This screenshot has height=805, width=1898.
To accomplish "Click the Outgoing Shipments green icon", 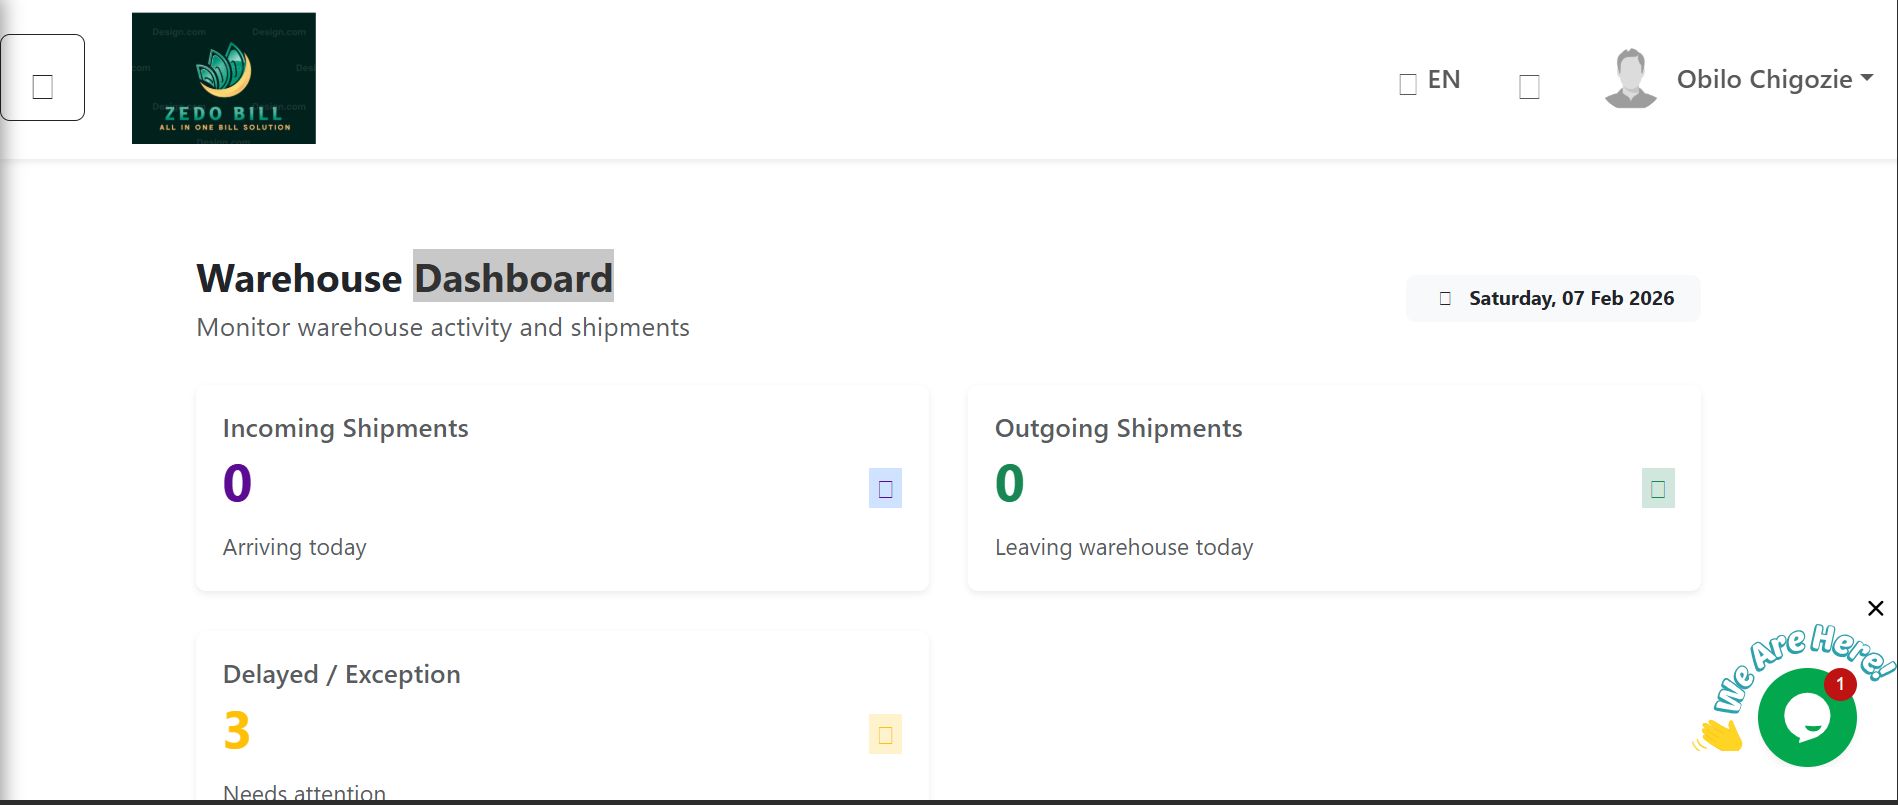I will click(x=1657, y=489).
